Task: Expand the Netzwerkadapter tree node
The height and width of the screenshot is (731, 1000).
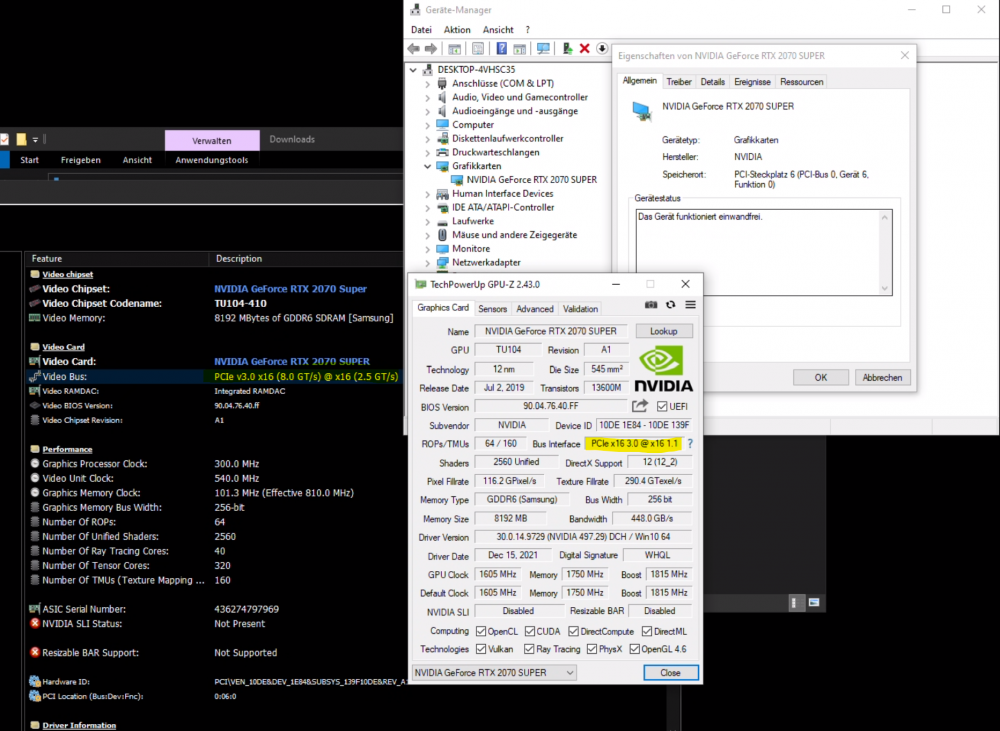Action: 427,263
